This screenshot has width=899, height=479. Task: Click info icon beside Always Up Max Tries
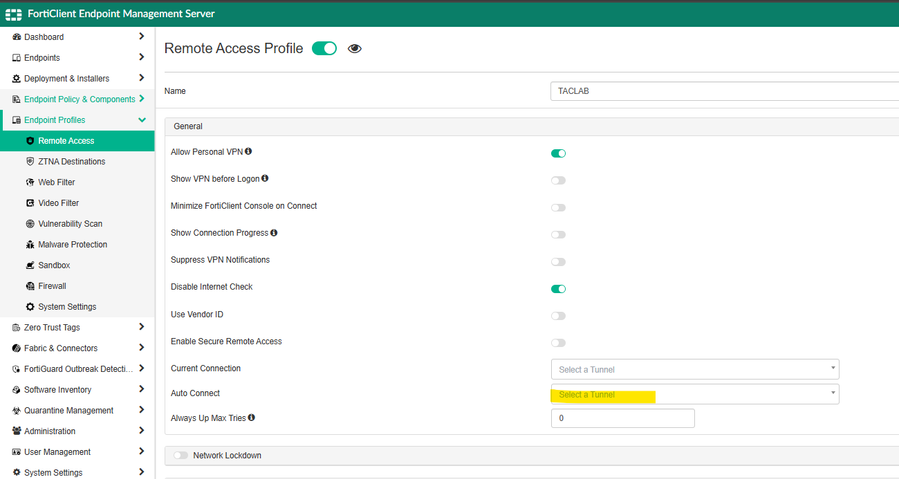click(252, 418)
